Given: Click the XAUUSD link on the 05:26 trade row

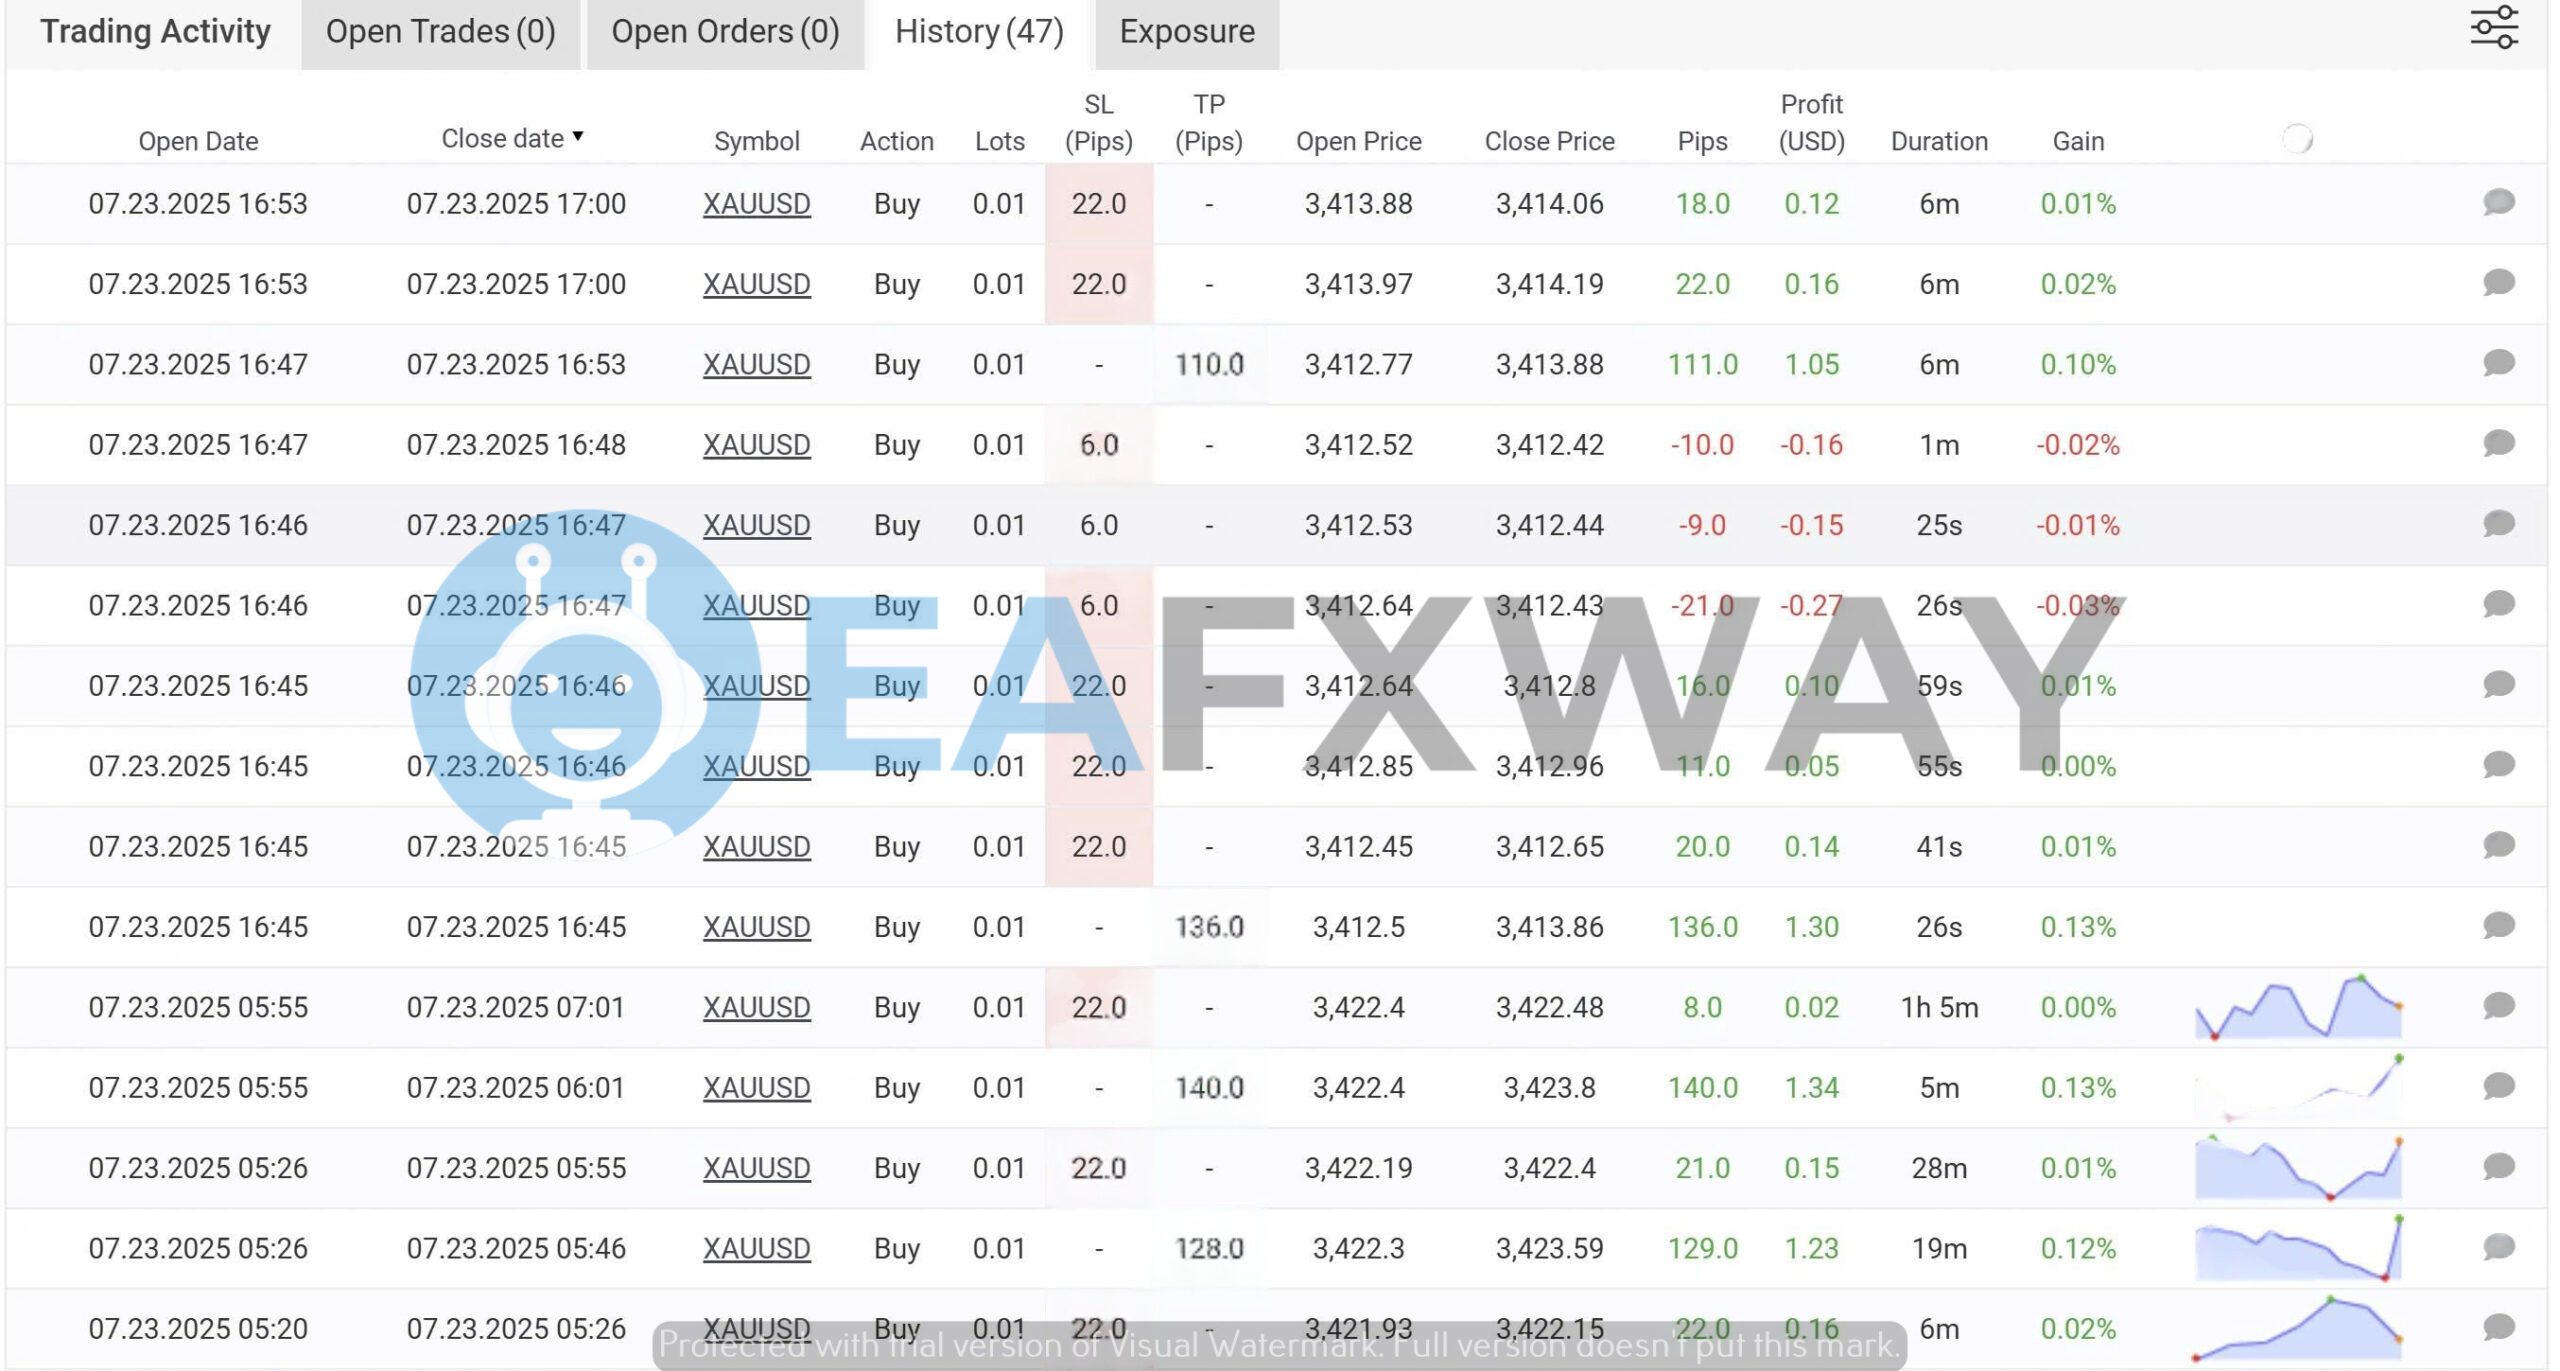Looking at the screenshot, I should (757, 1167).
